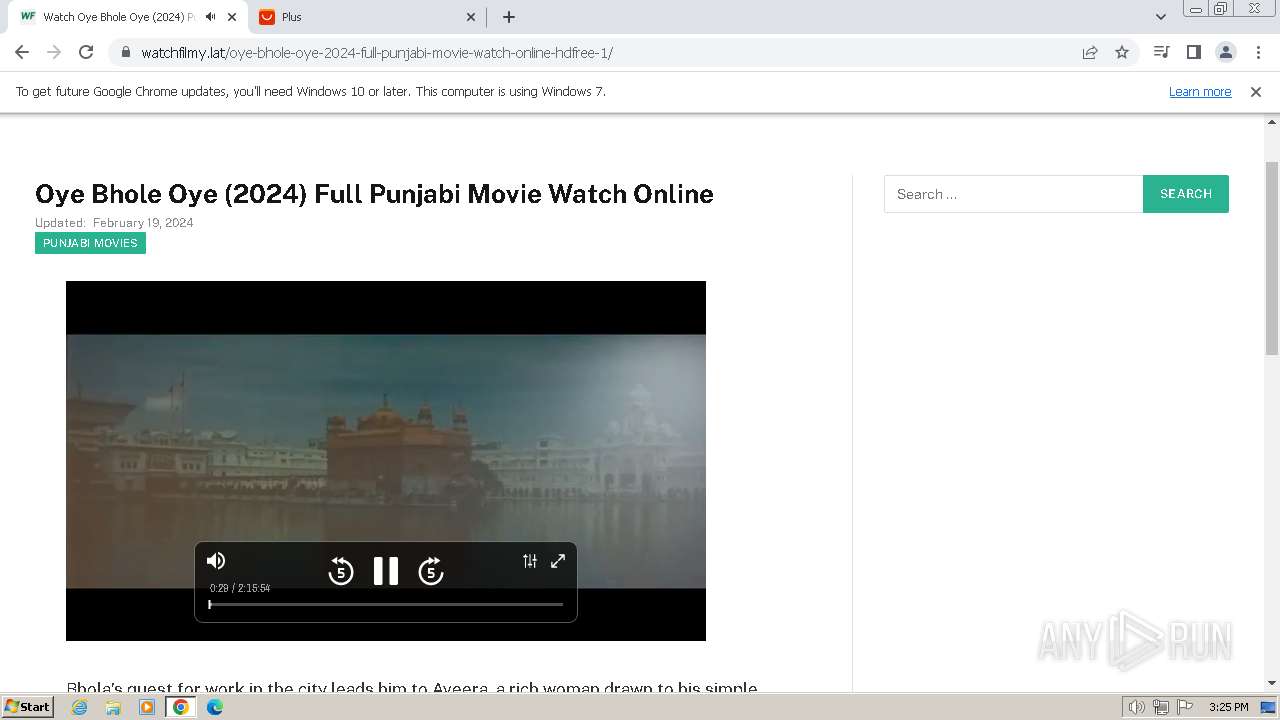Mute audio on Oye Bhole Oye tab
The height and width of the screenshot is (720, 1280).
[210, 17]
